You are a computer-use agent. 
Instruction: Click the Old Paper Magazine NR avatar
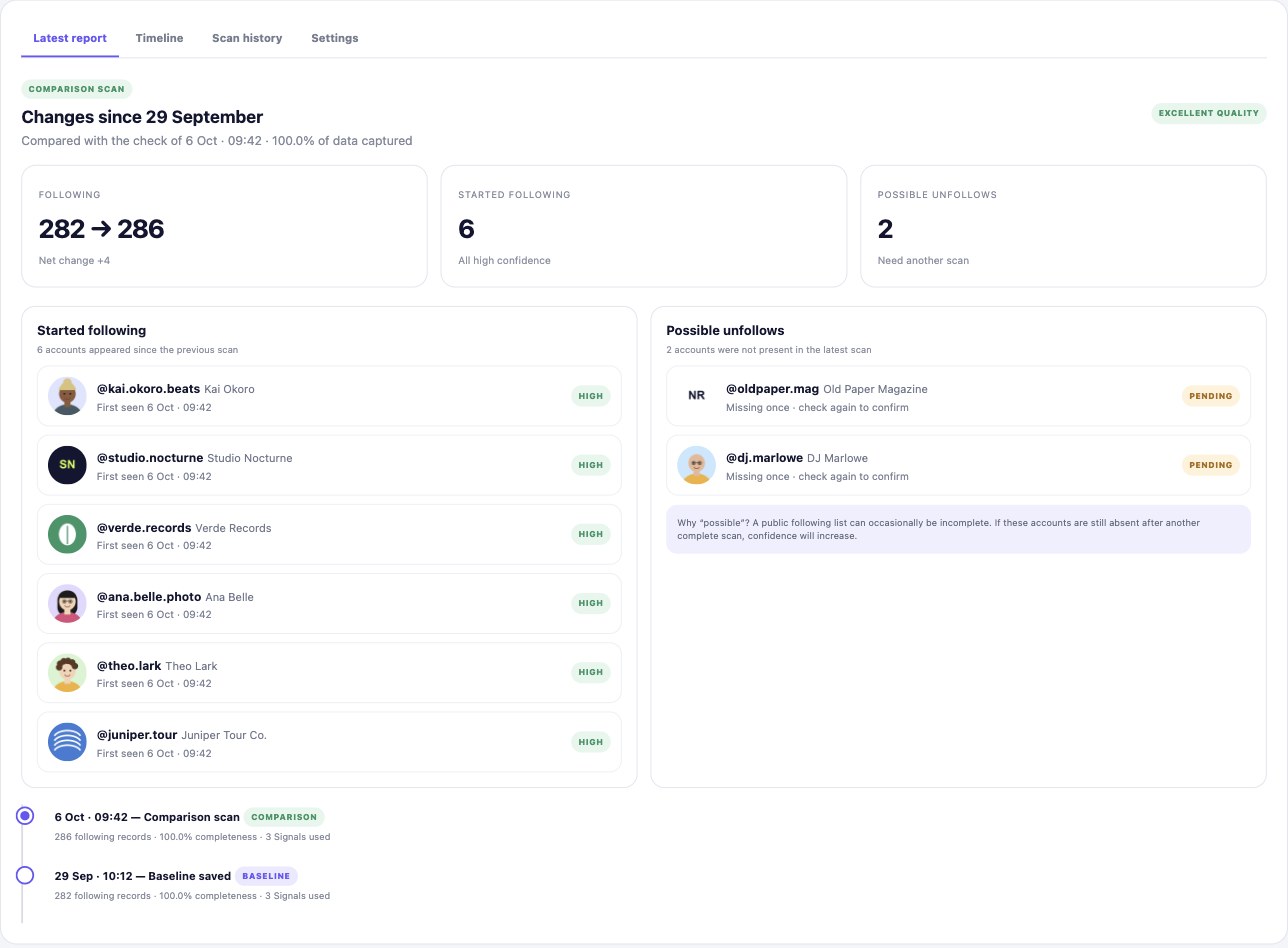pyautogui.click(x=696, y=396)
